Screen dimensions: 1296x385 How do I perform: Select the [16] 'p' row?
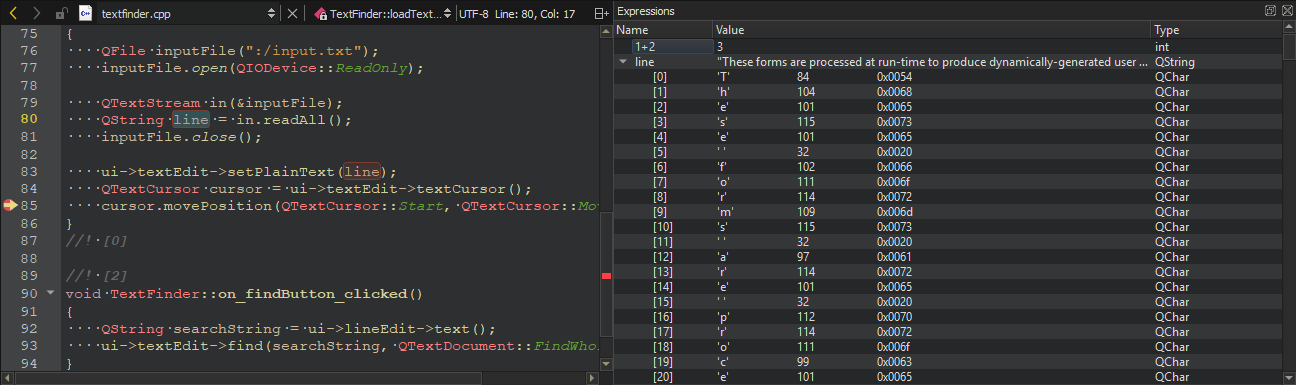coord(948,317)
